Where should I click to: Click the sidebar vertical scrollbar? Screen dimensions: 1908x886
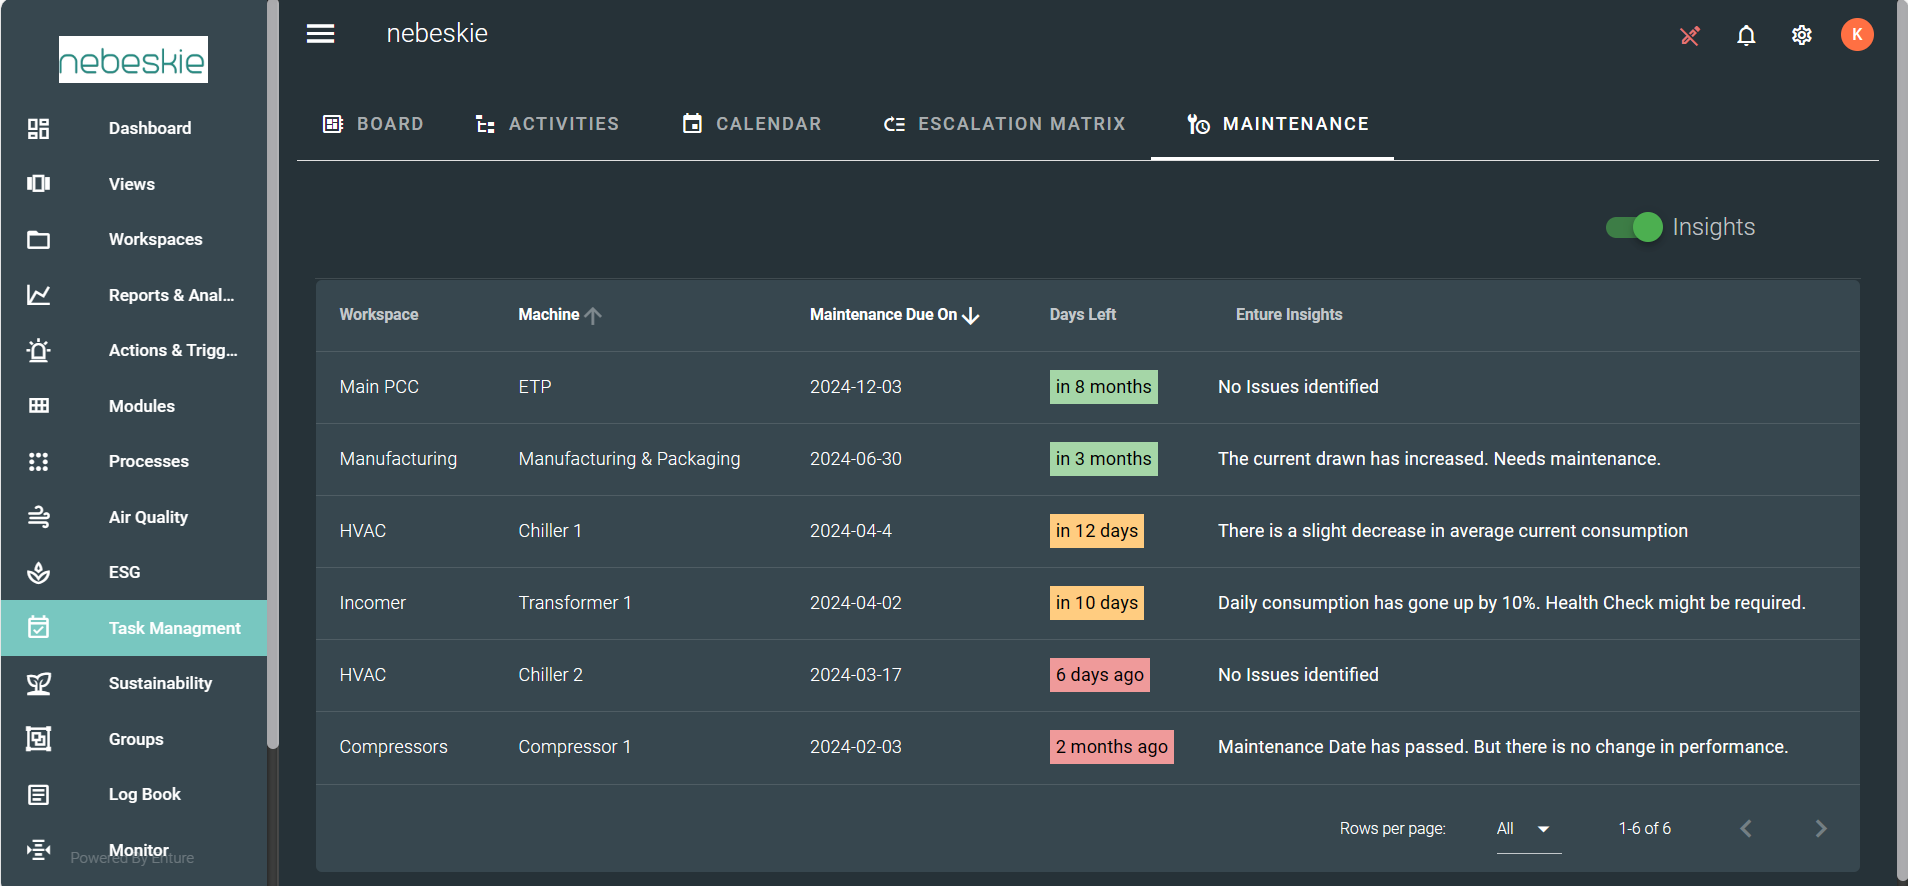point(273,400)
